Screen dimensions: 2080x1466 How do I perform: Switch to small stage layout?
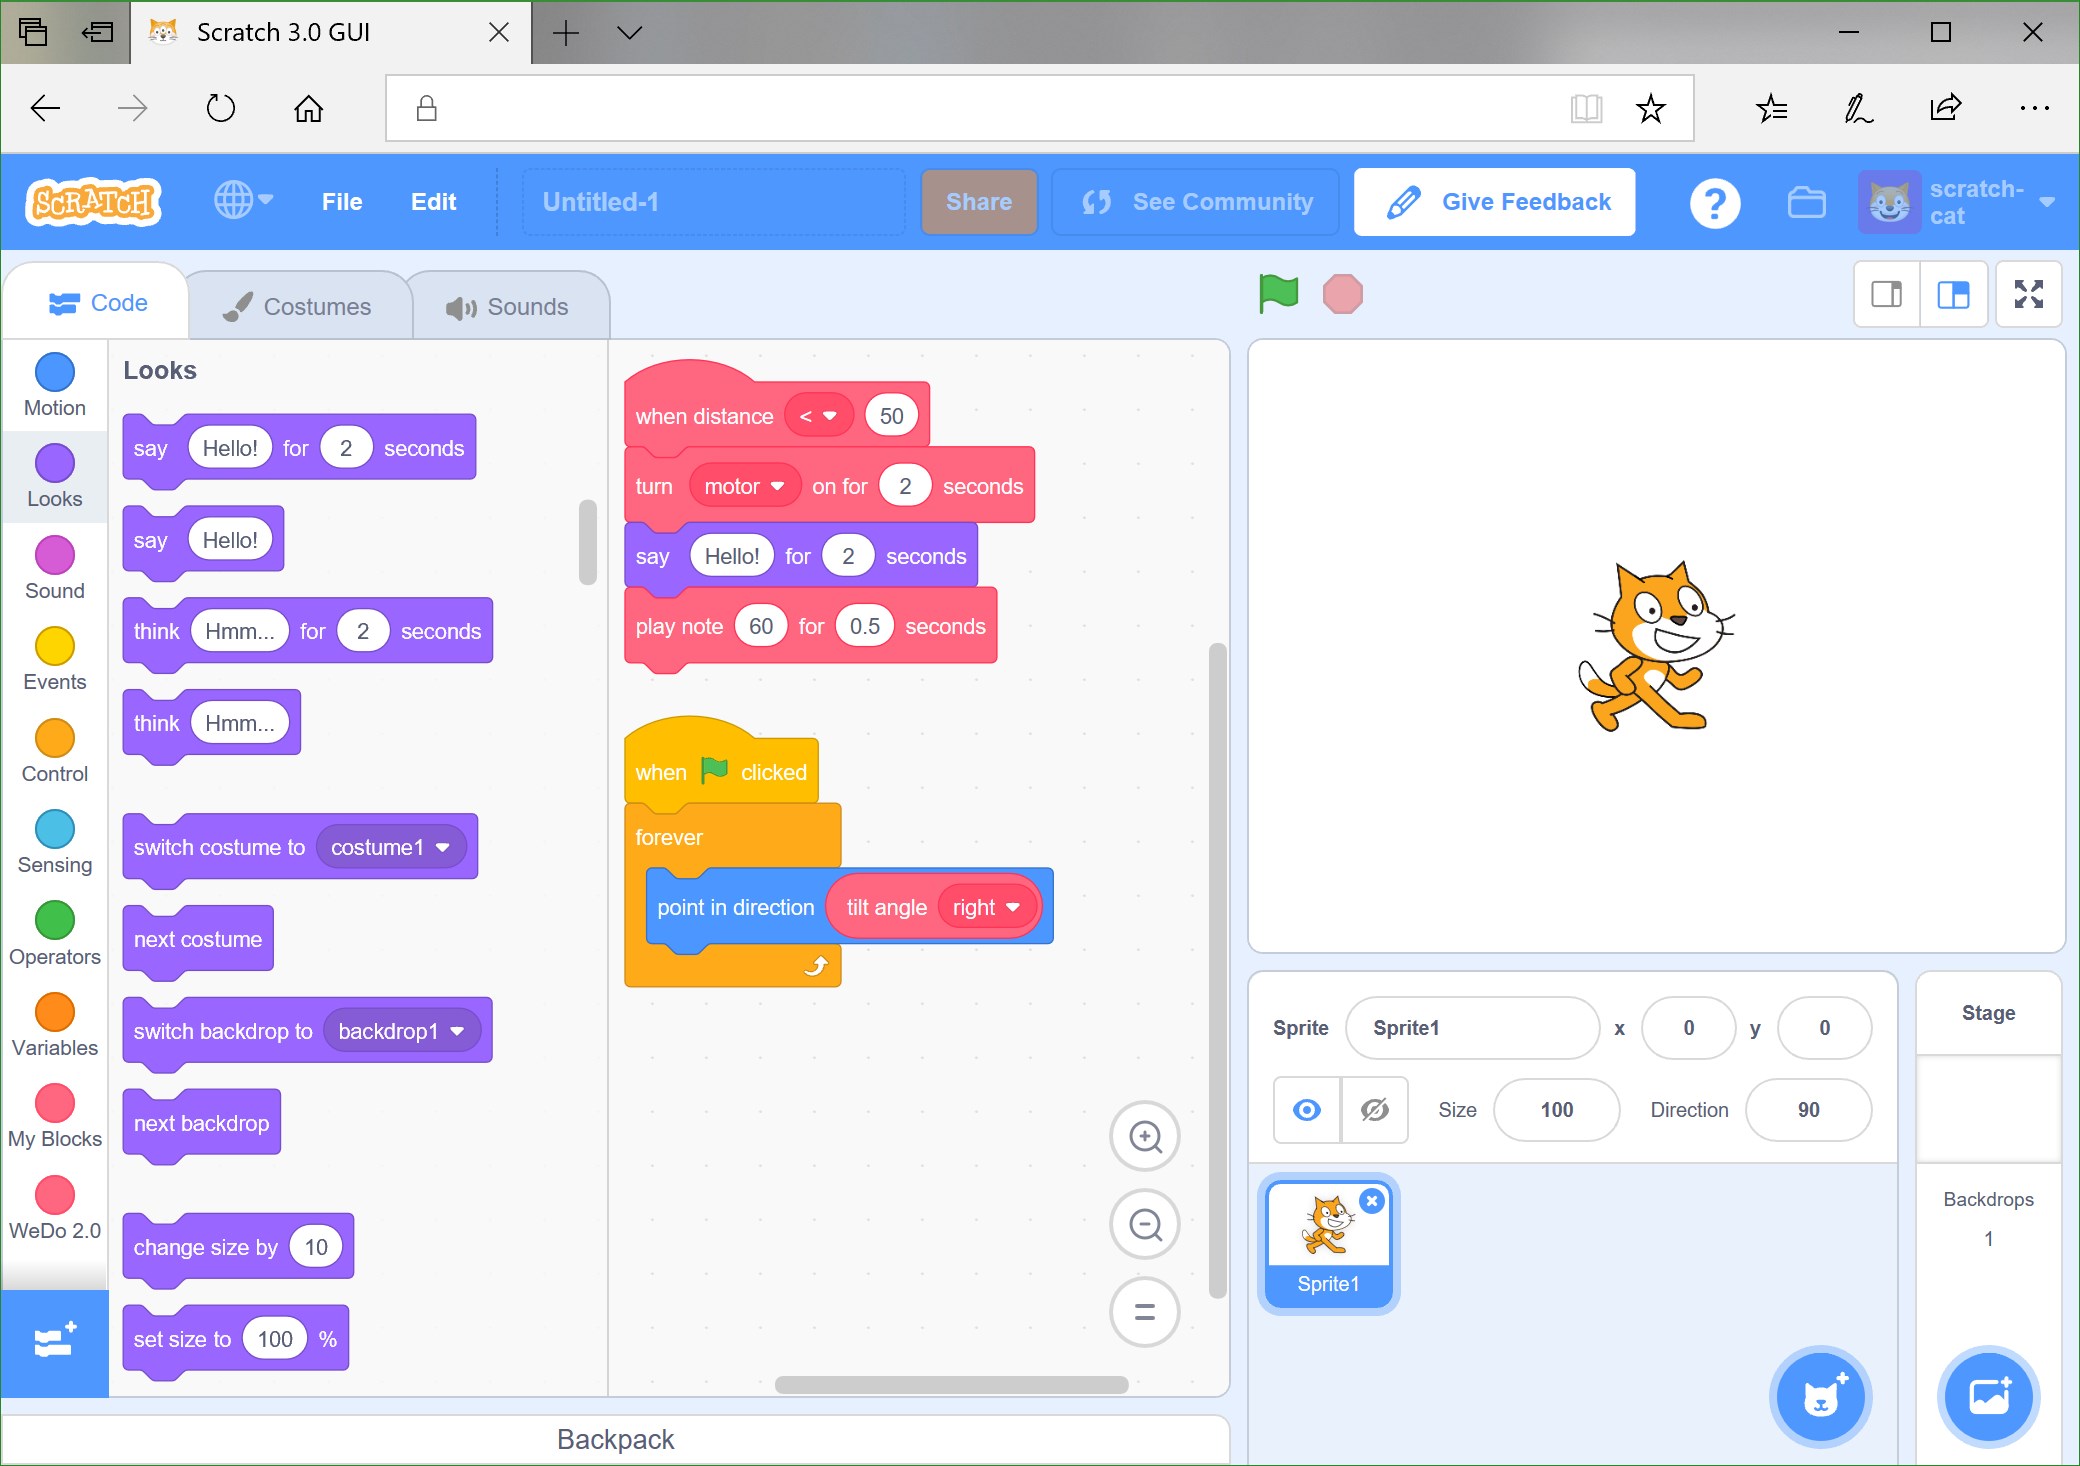(x=1886, y=294)
